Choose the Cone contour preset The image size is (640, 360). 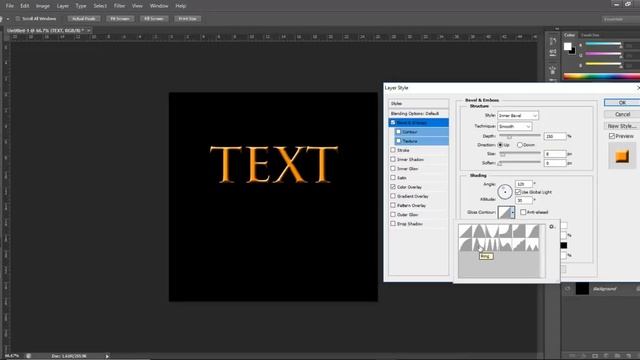[x=479, y=231]
